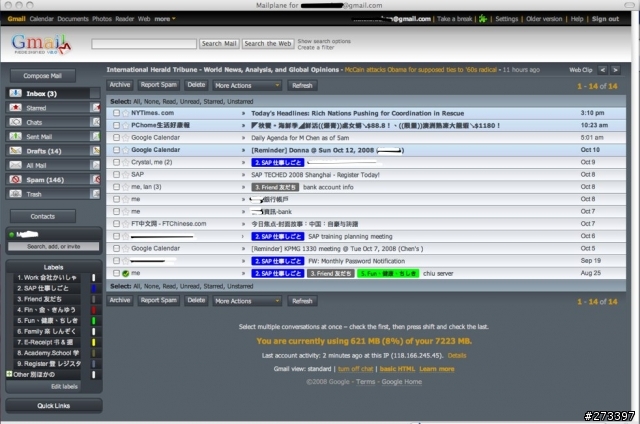
Task: Star the KPMG 1330 meeting reminder message
Action: coord(126,249)
